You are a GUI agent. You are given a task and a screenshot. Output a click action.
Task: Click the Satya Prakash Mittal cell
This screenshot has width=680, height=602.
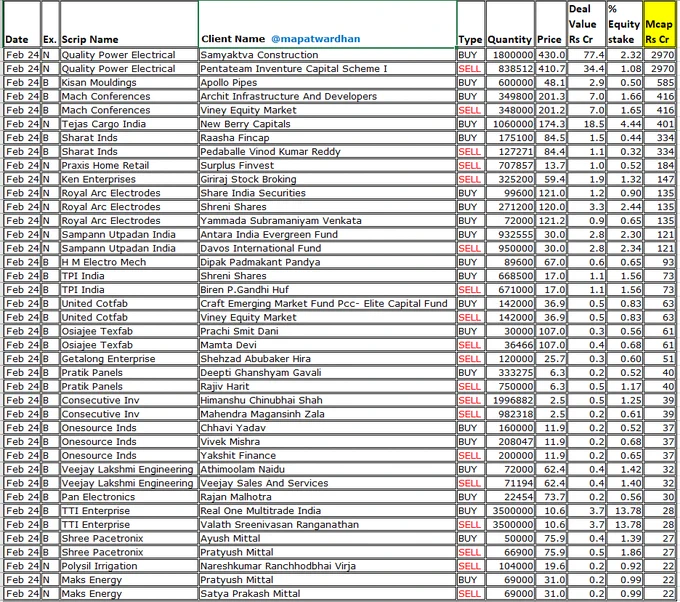(x=327, y=594)
